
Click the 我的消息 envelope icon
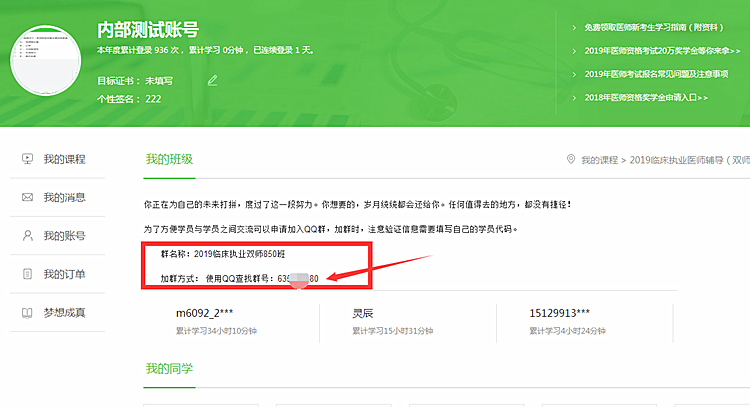[27, 197]
